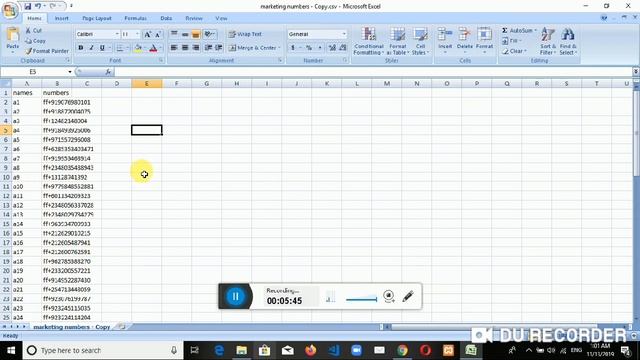Open Chrome from the taskbar
The image size is (640, 360).
[402, 350]
